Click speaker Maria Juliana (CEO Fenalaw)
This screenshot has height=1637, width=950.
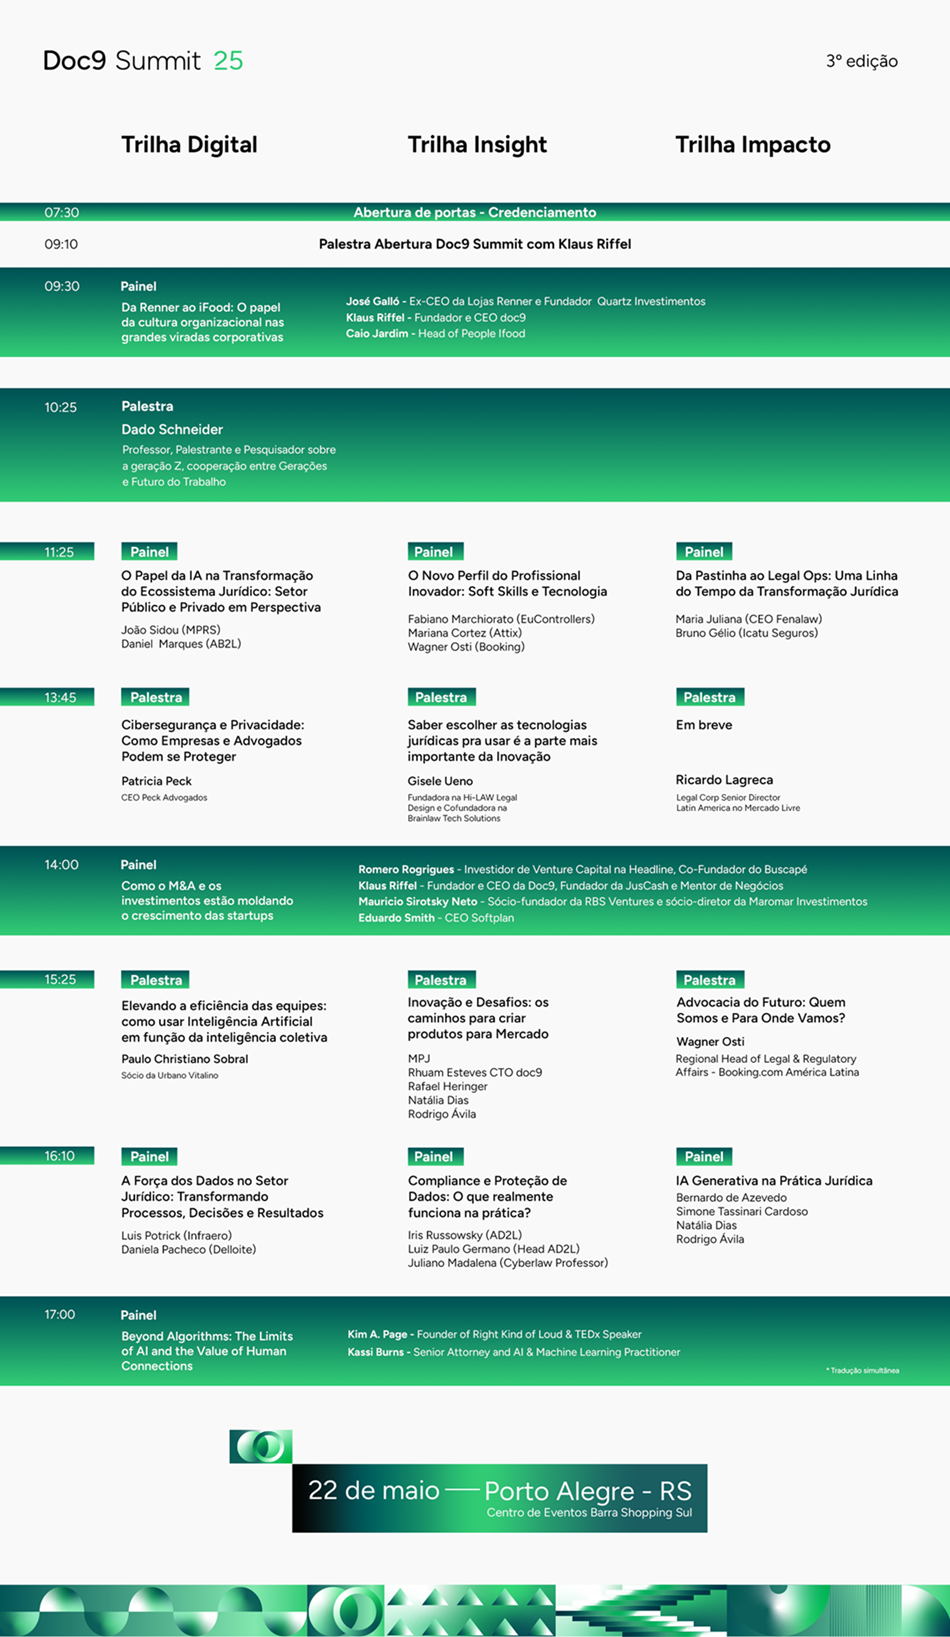749,619
